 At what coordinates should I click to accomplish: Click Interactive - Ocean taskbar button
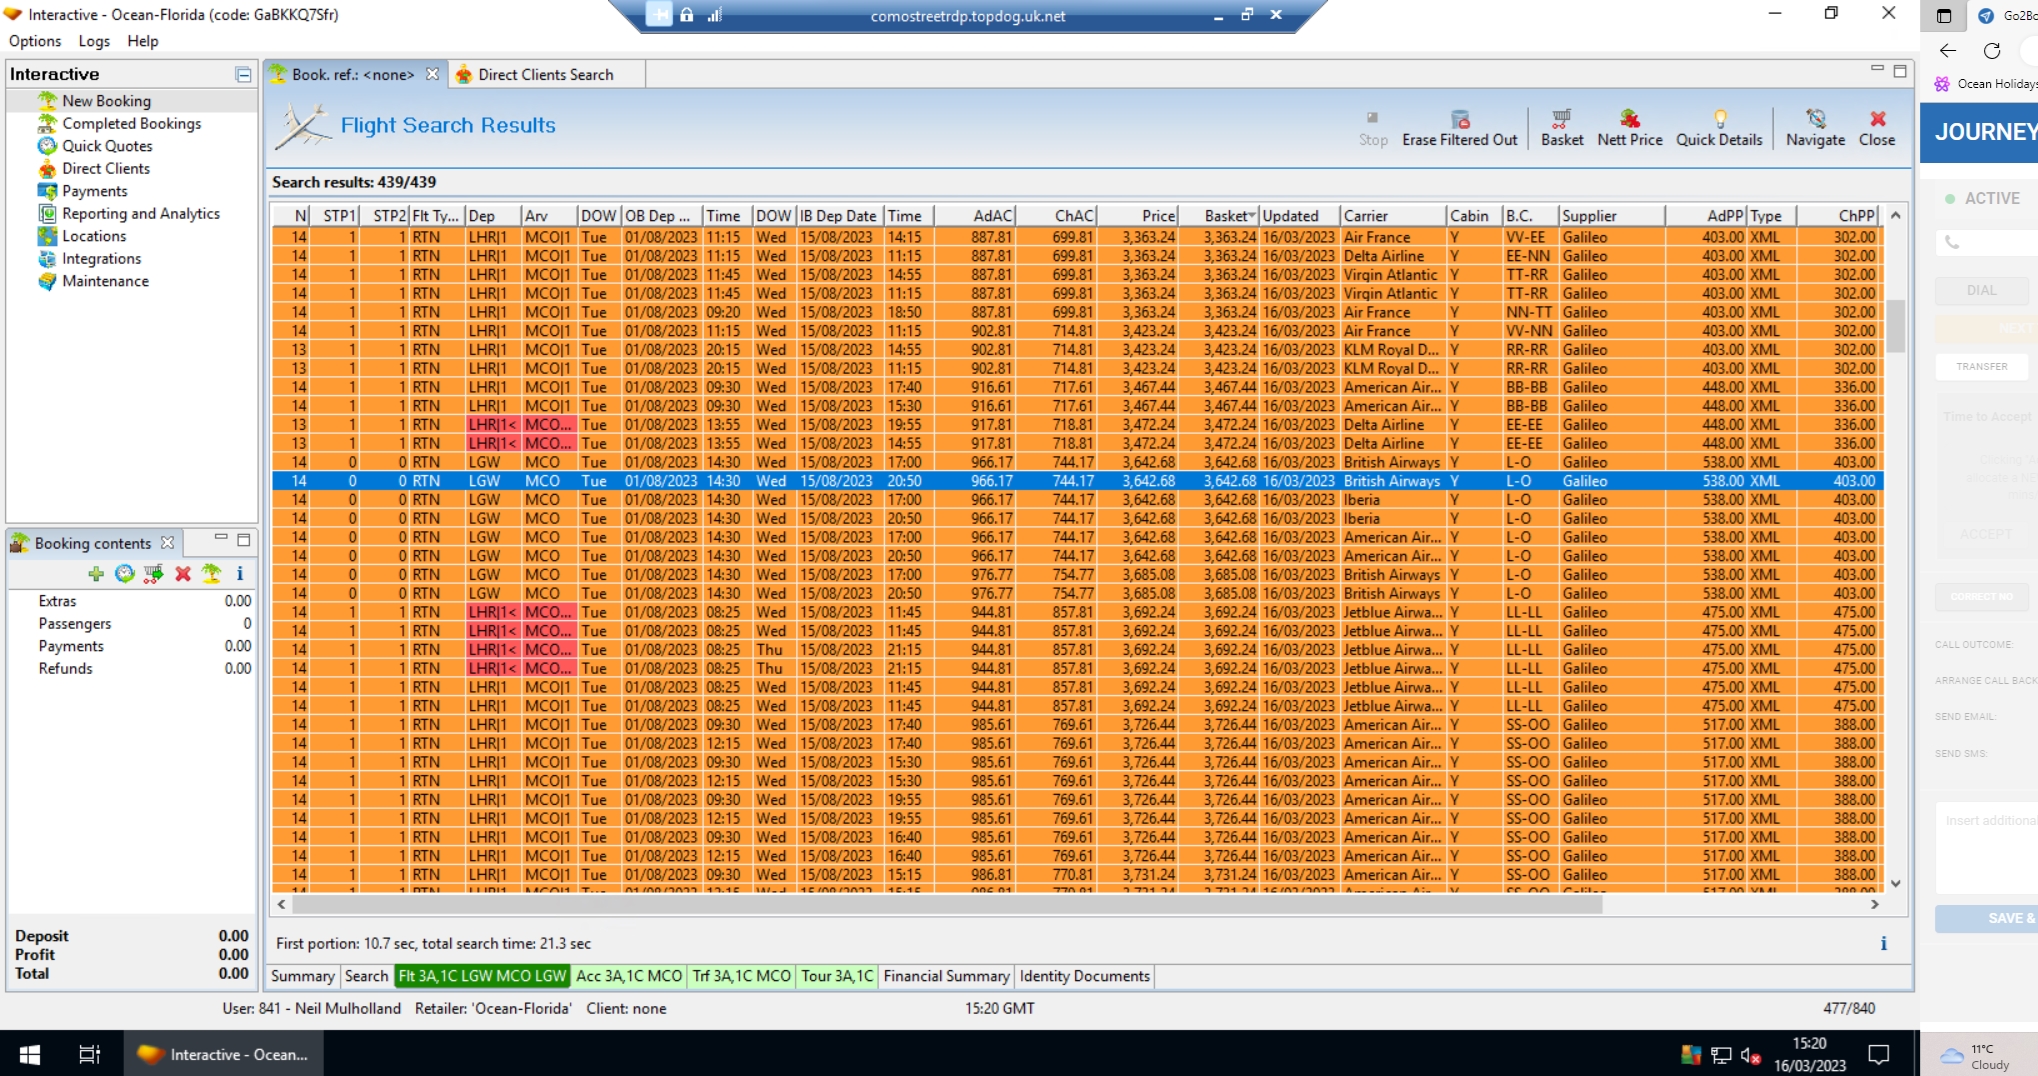click(x=222, y=1054)
